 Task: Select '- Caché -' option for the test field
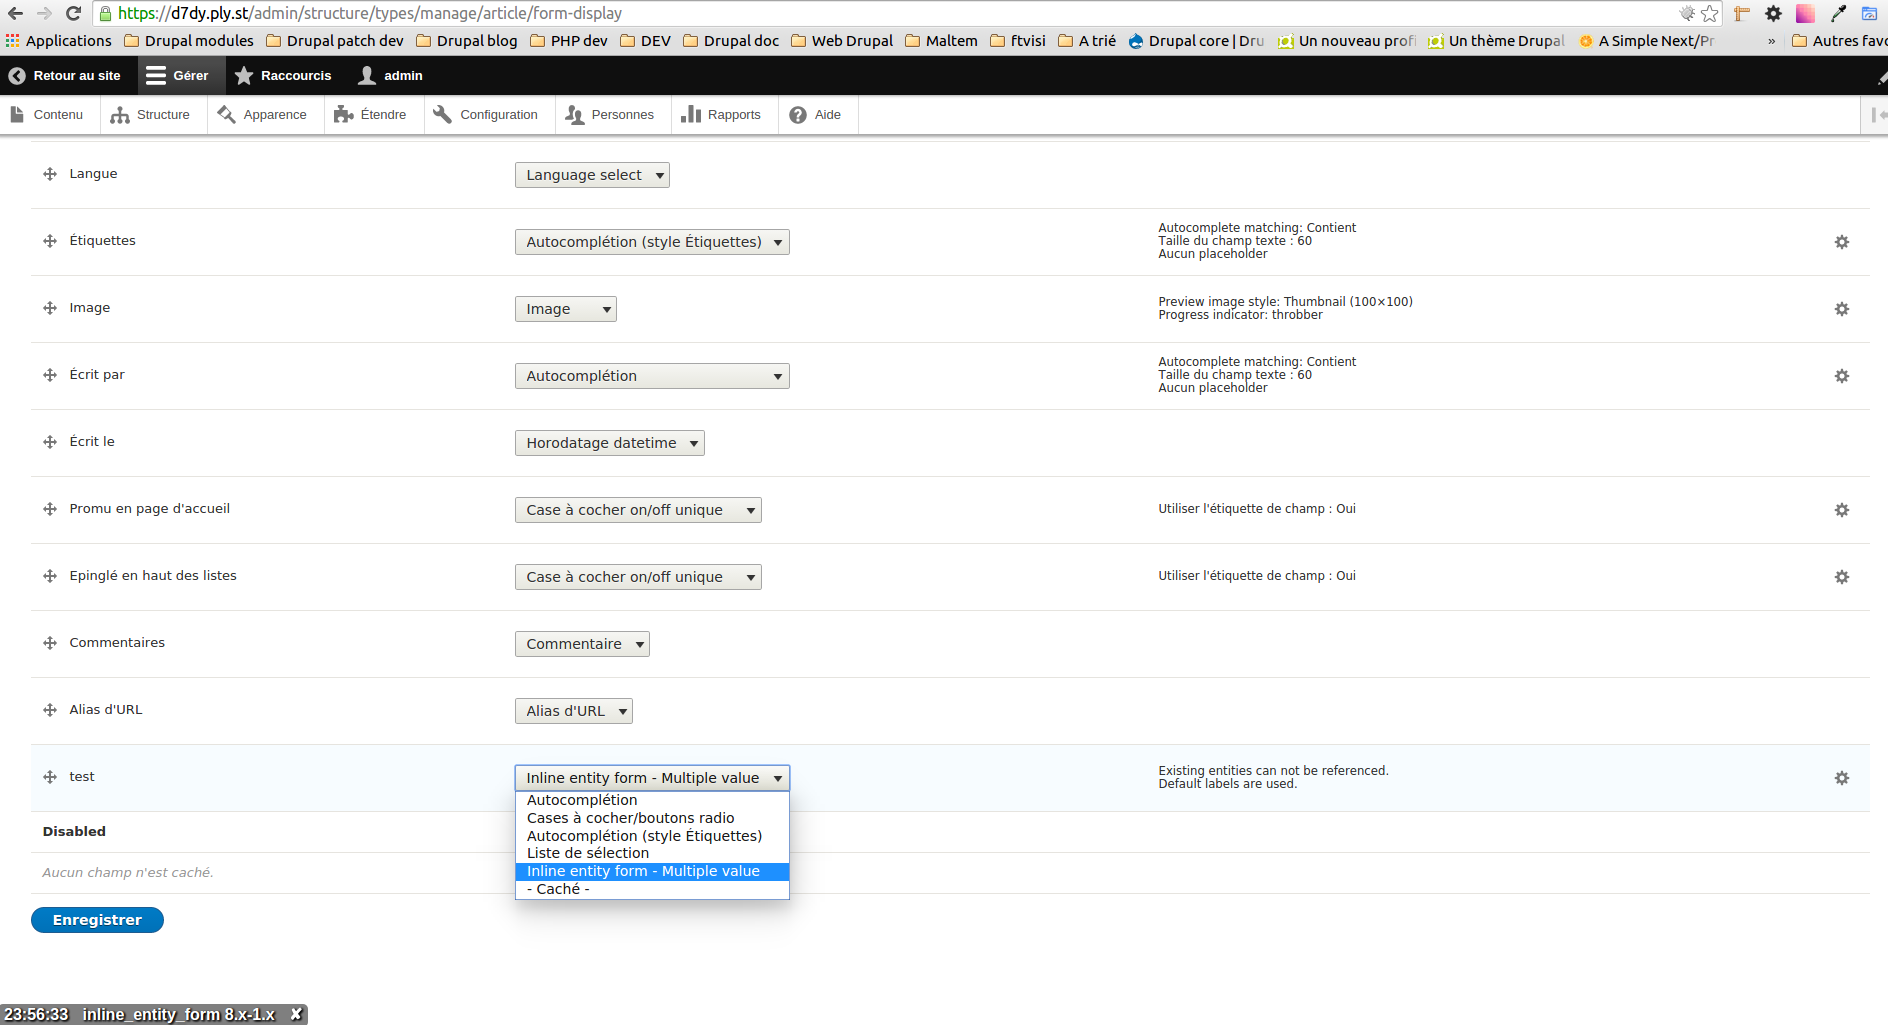[557, 888]
